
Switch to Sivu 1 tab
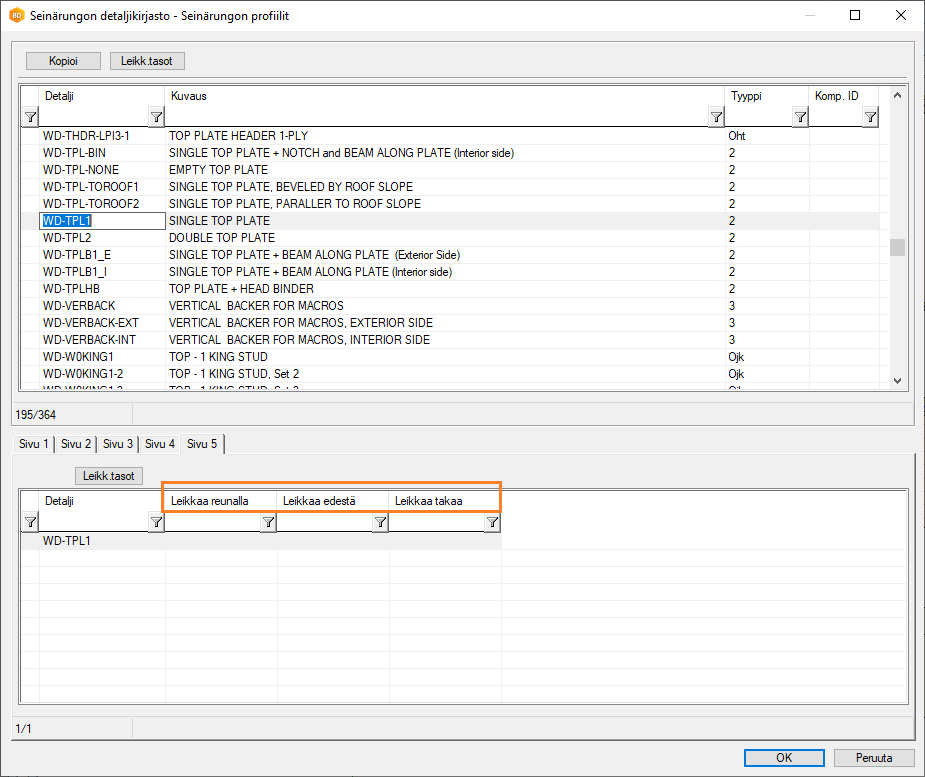click(x=32, y=444)
